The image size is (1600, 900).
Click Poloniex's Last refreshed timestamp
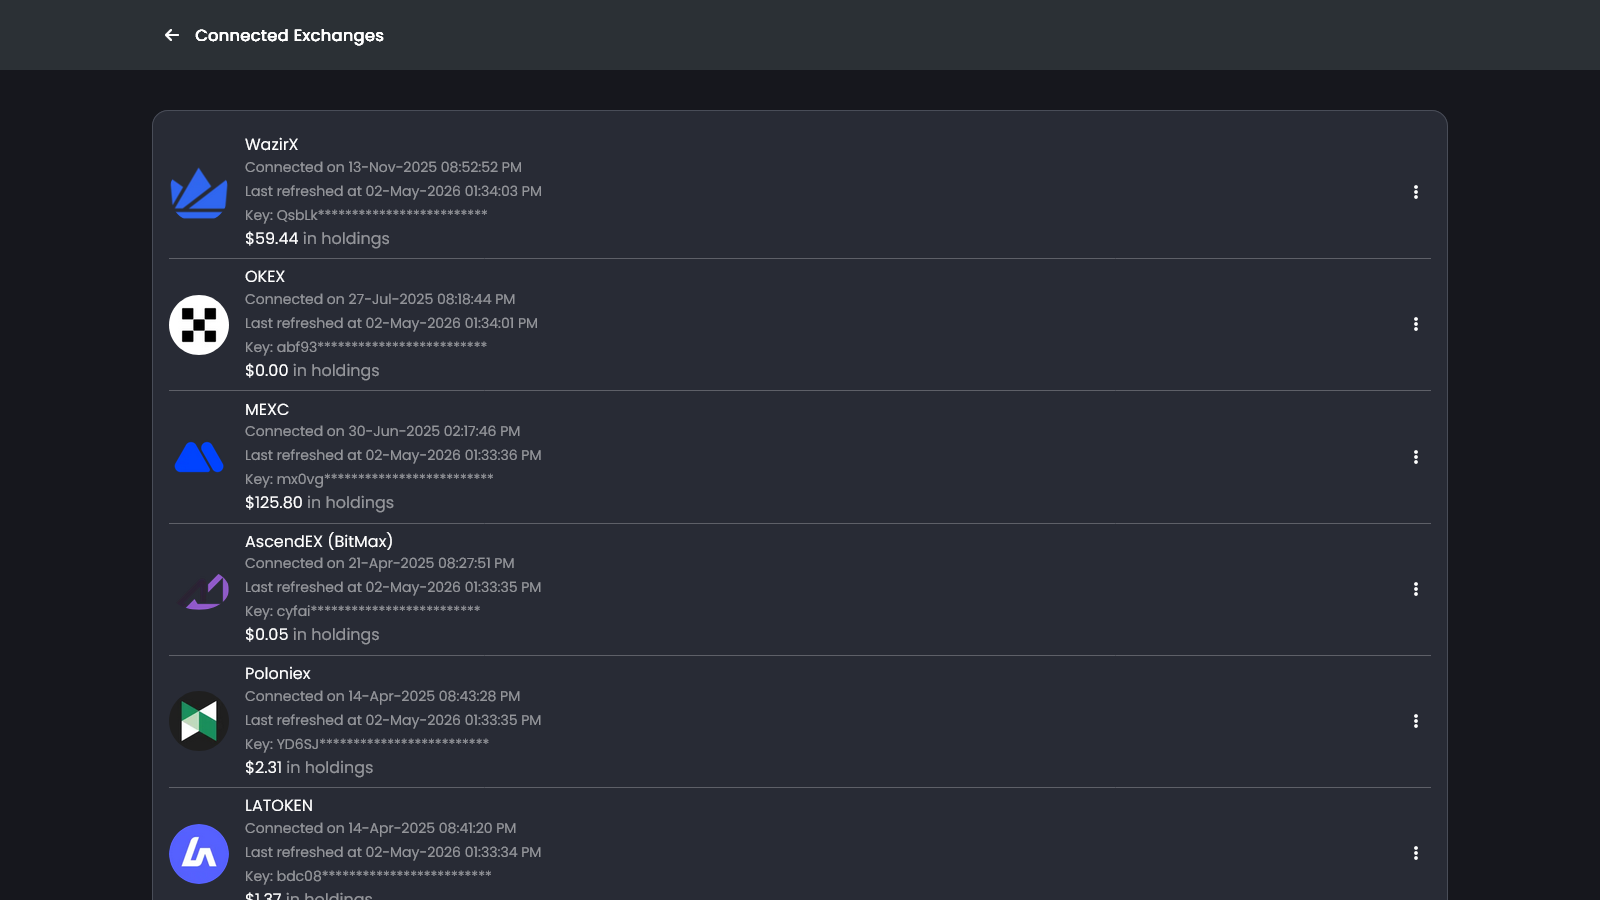393,720
